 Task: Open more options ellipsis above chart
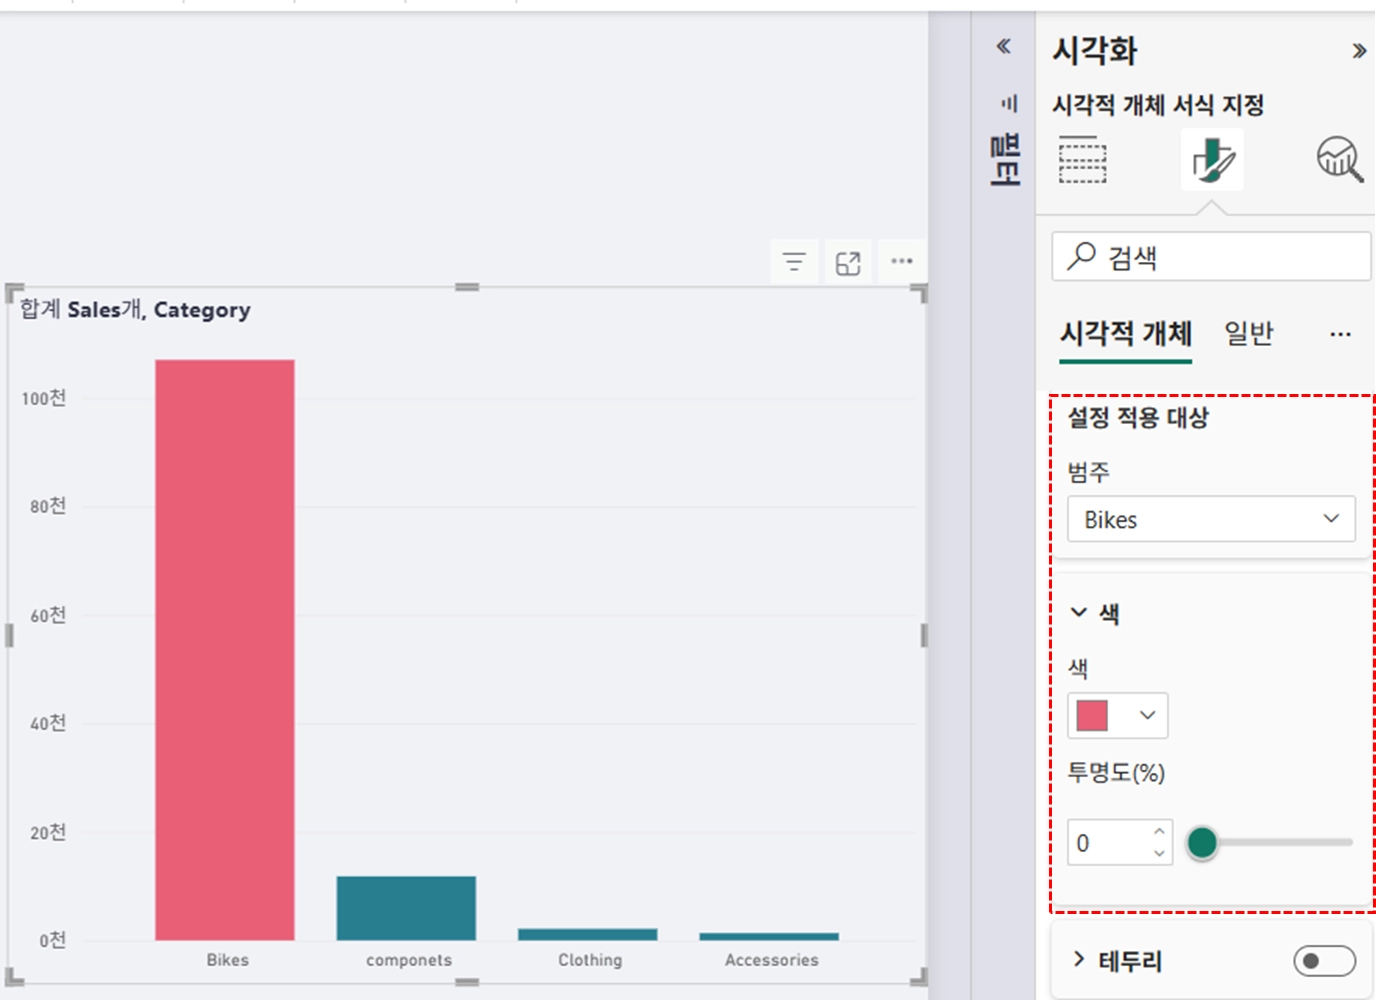coord(902,261)
